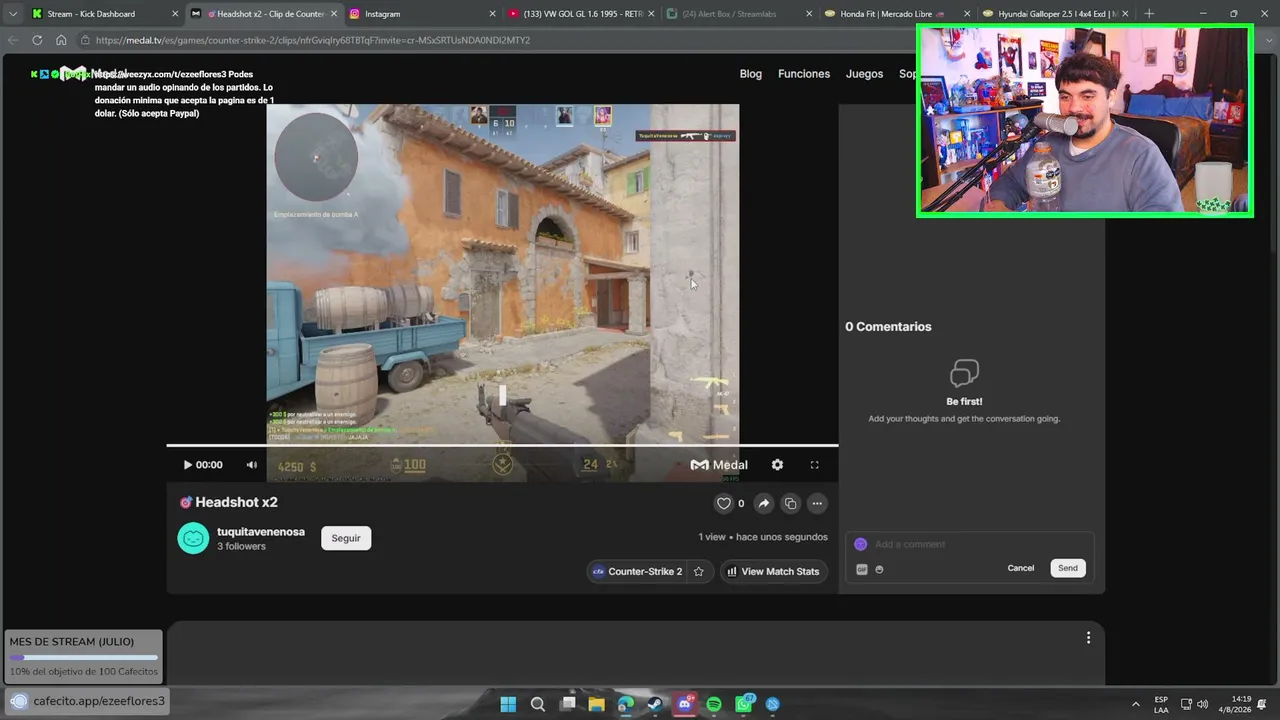
Task: Open Windows taskbar search
Action: coord(538,704)
